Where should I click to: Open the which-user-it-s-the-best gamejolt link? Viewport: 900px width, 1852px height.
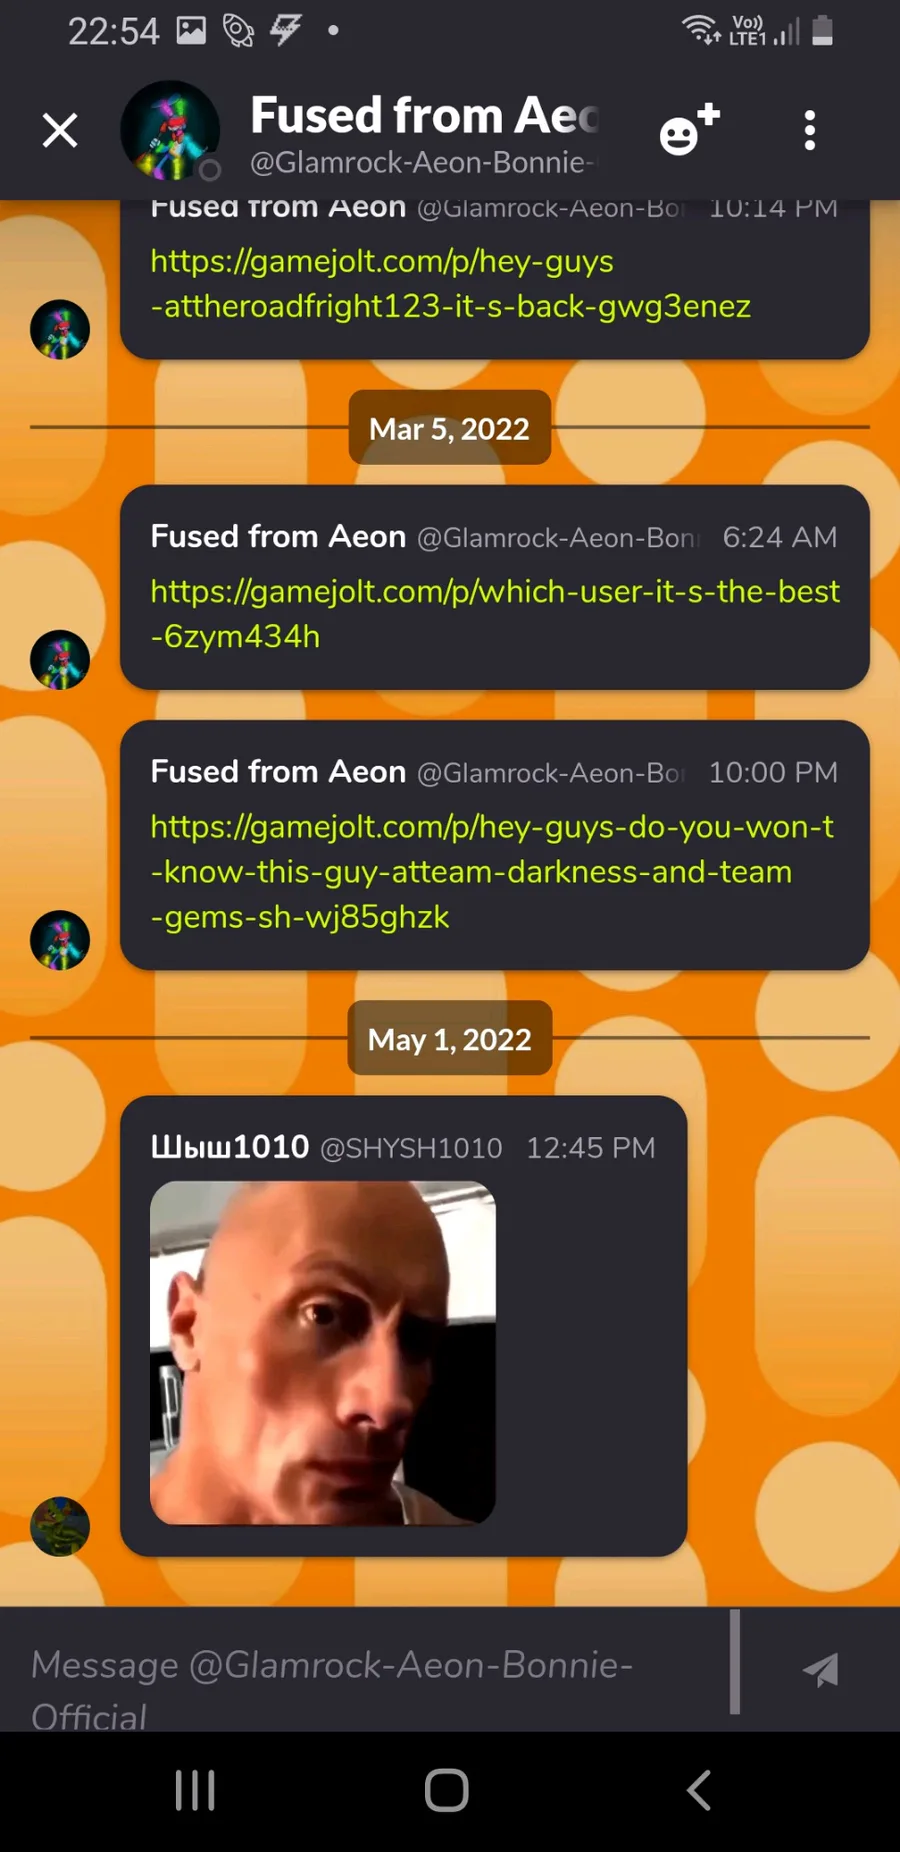click(x=495, y=613)
